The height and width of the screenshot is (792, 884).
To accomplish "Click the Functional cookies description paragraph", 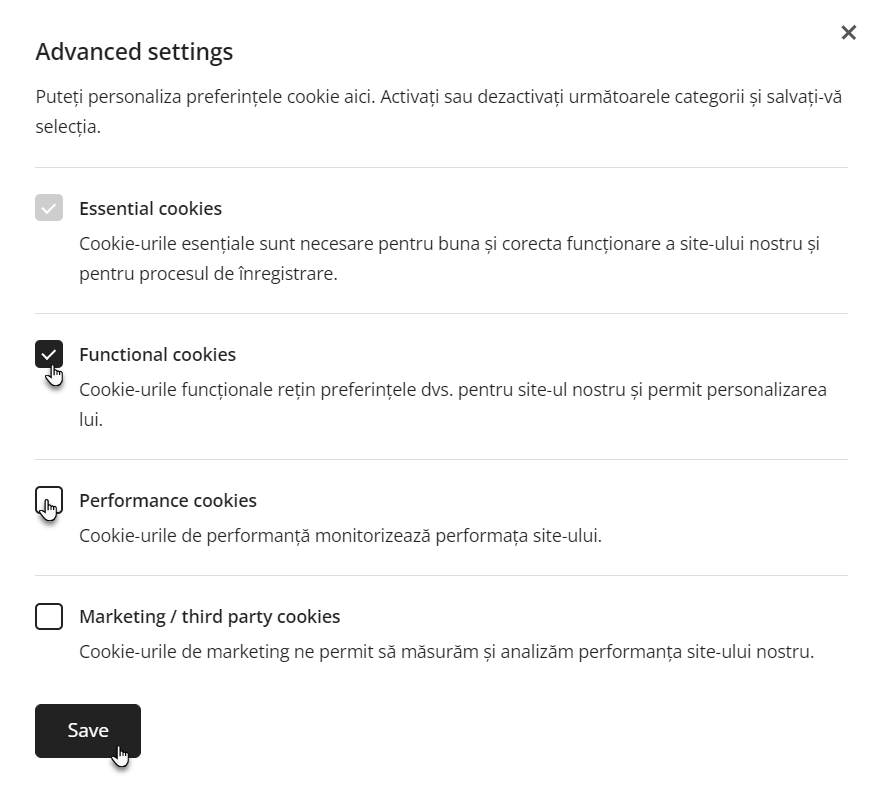I will [453, 405].
